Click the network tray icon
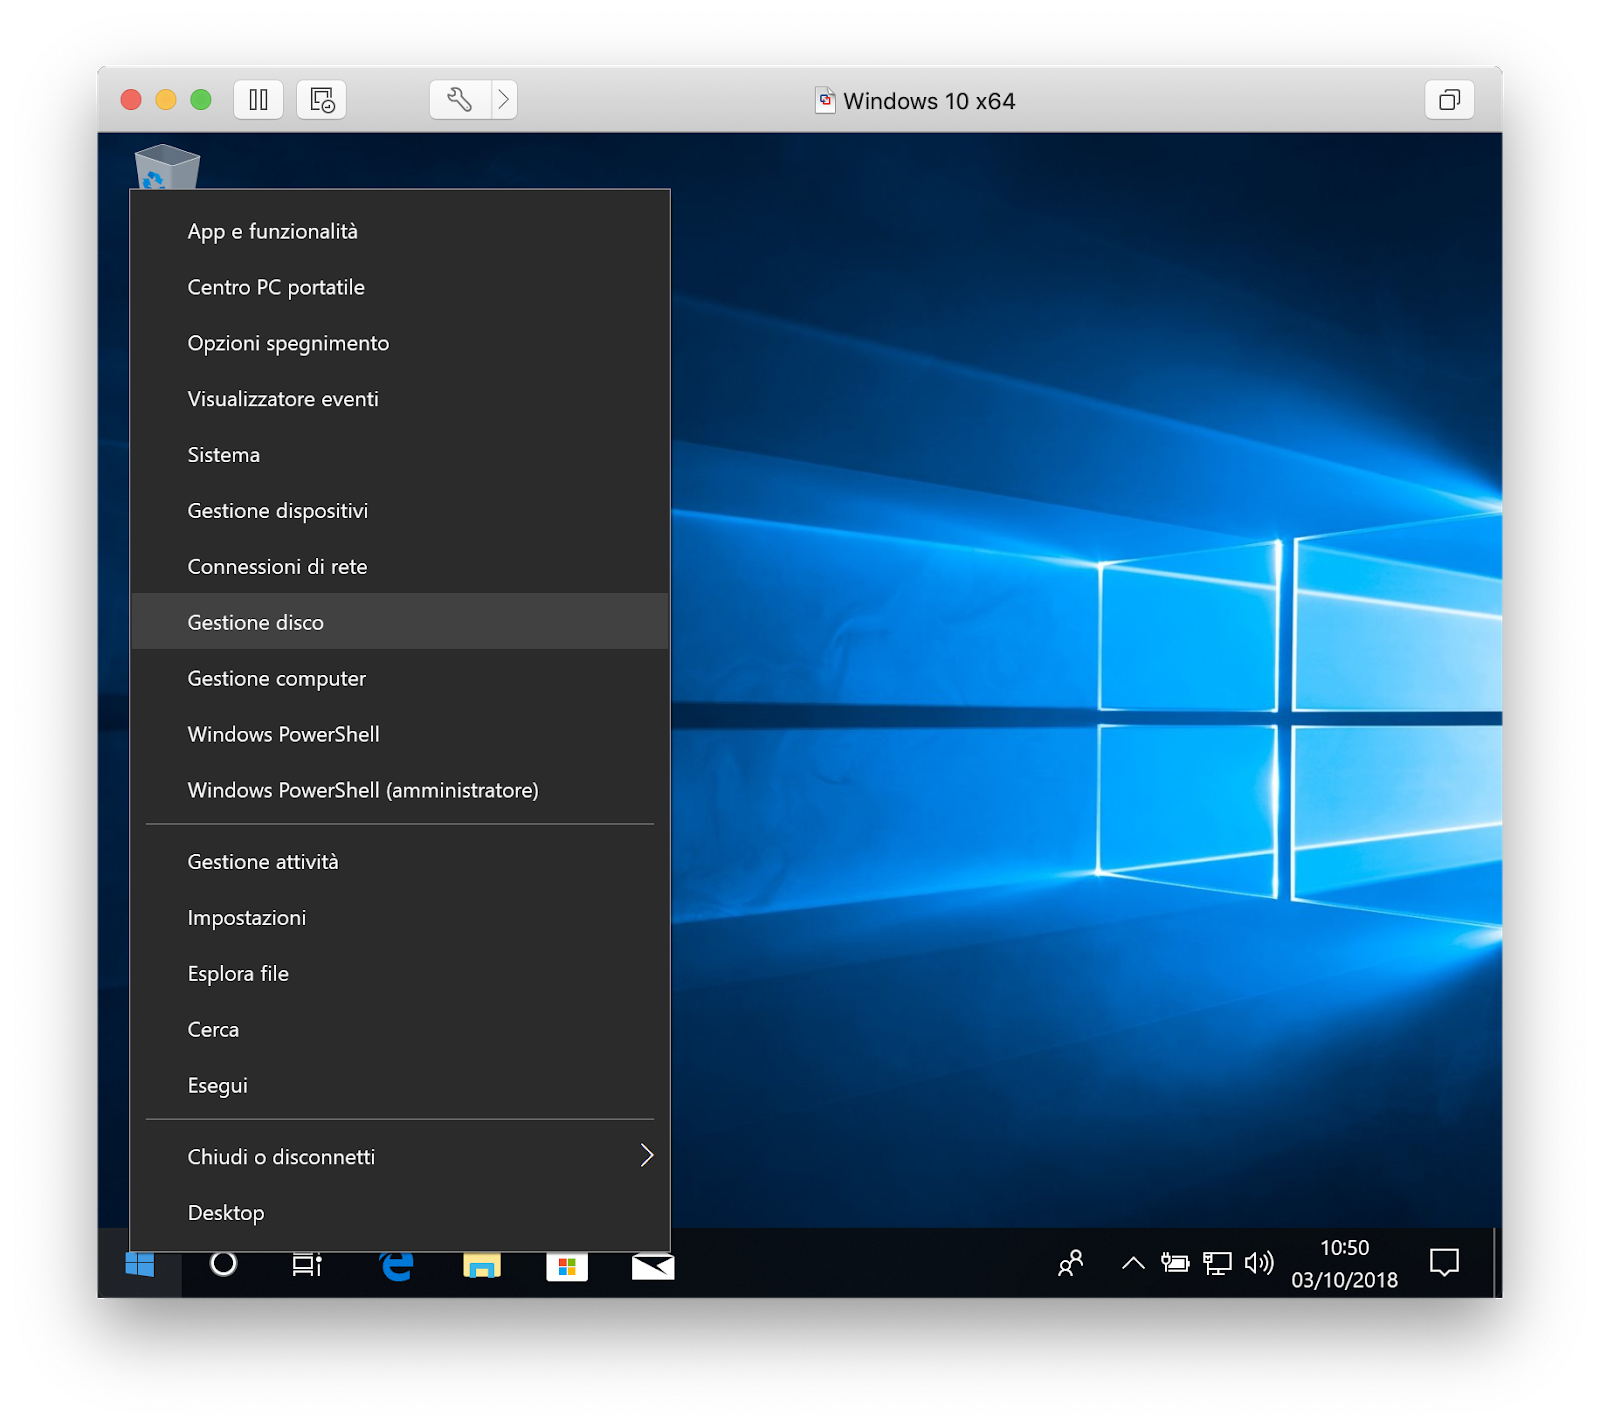Screen dimensions: 1600x1427 point(1217,1263)
